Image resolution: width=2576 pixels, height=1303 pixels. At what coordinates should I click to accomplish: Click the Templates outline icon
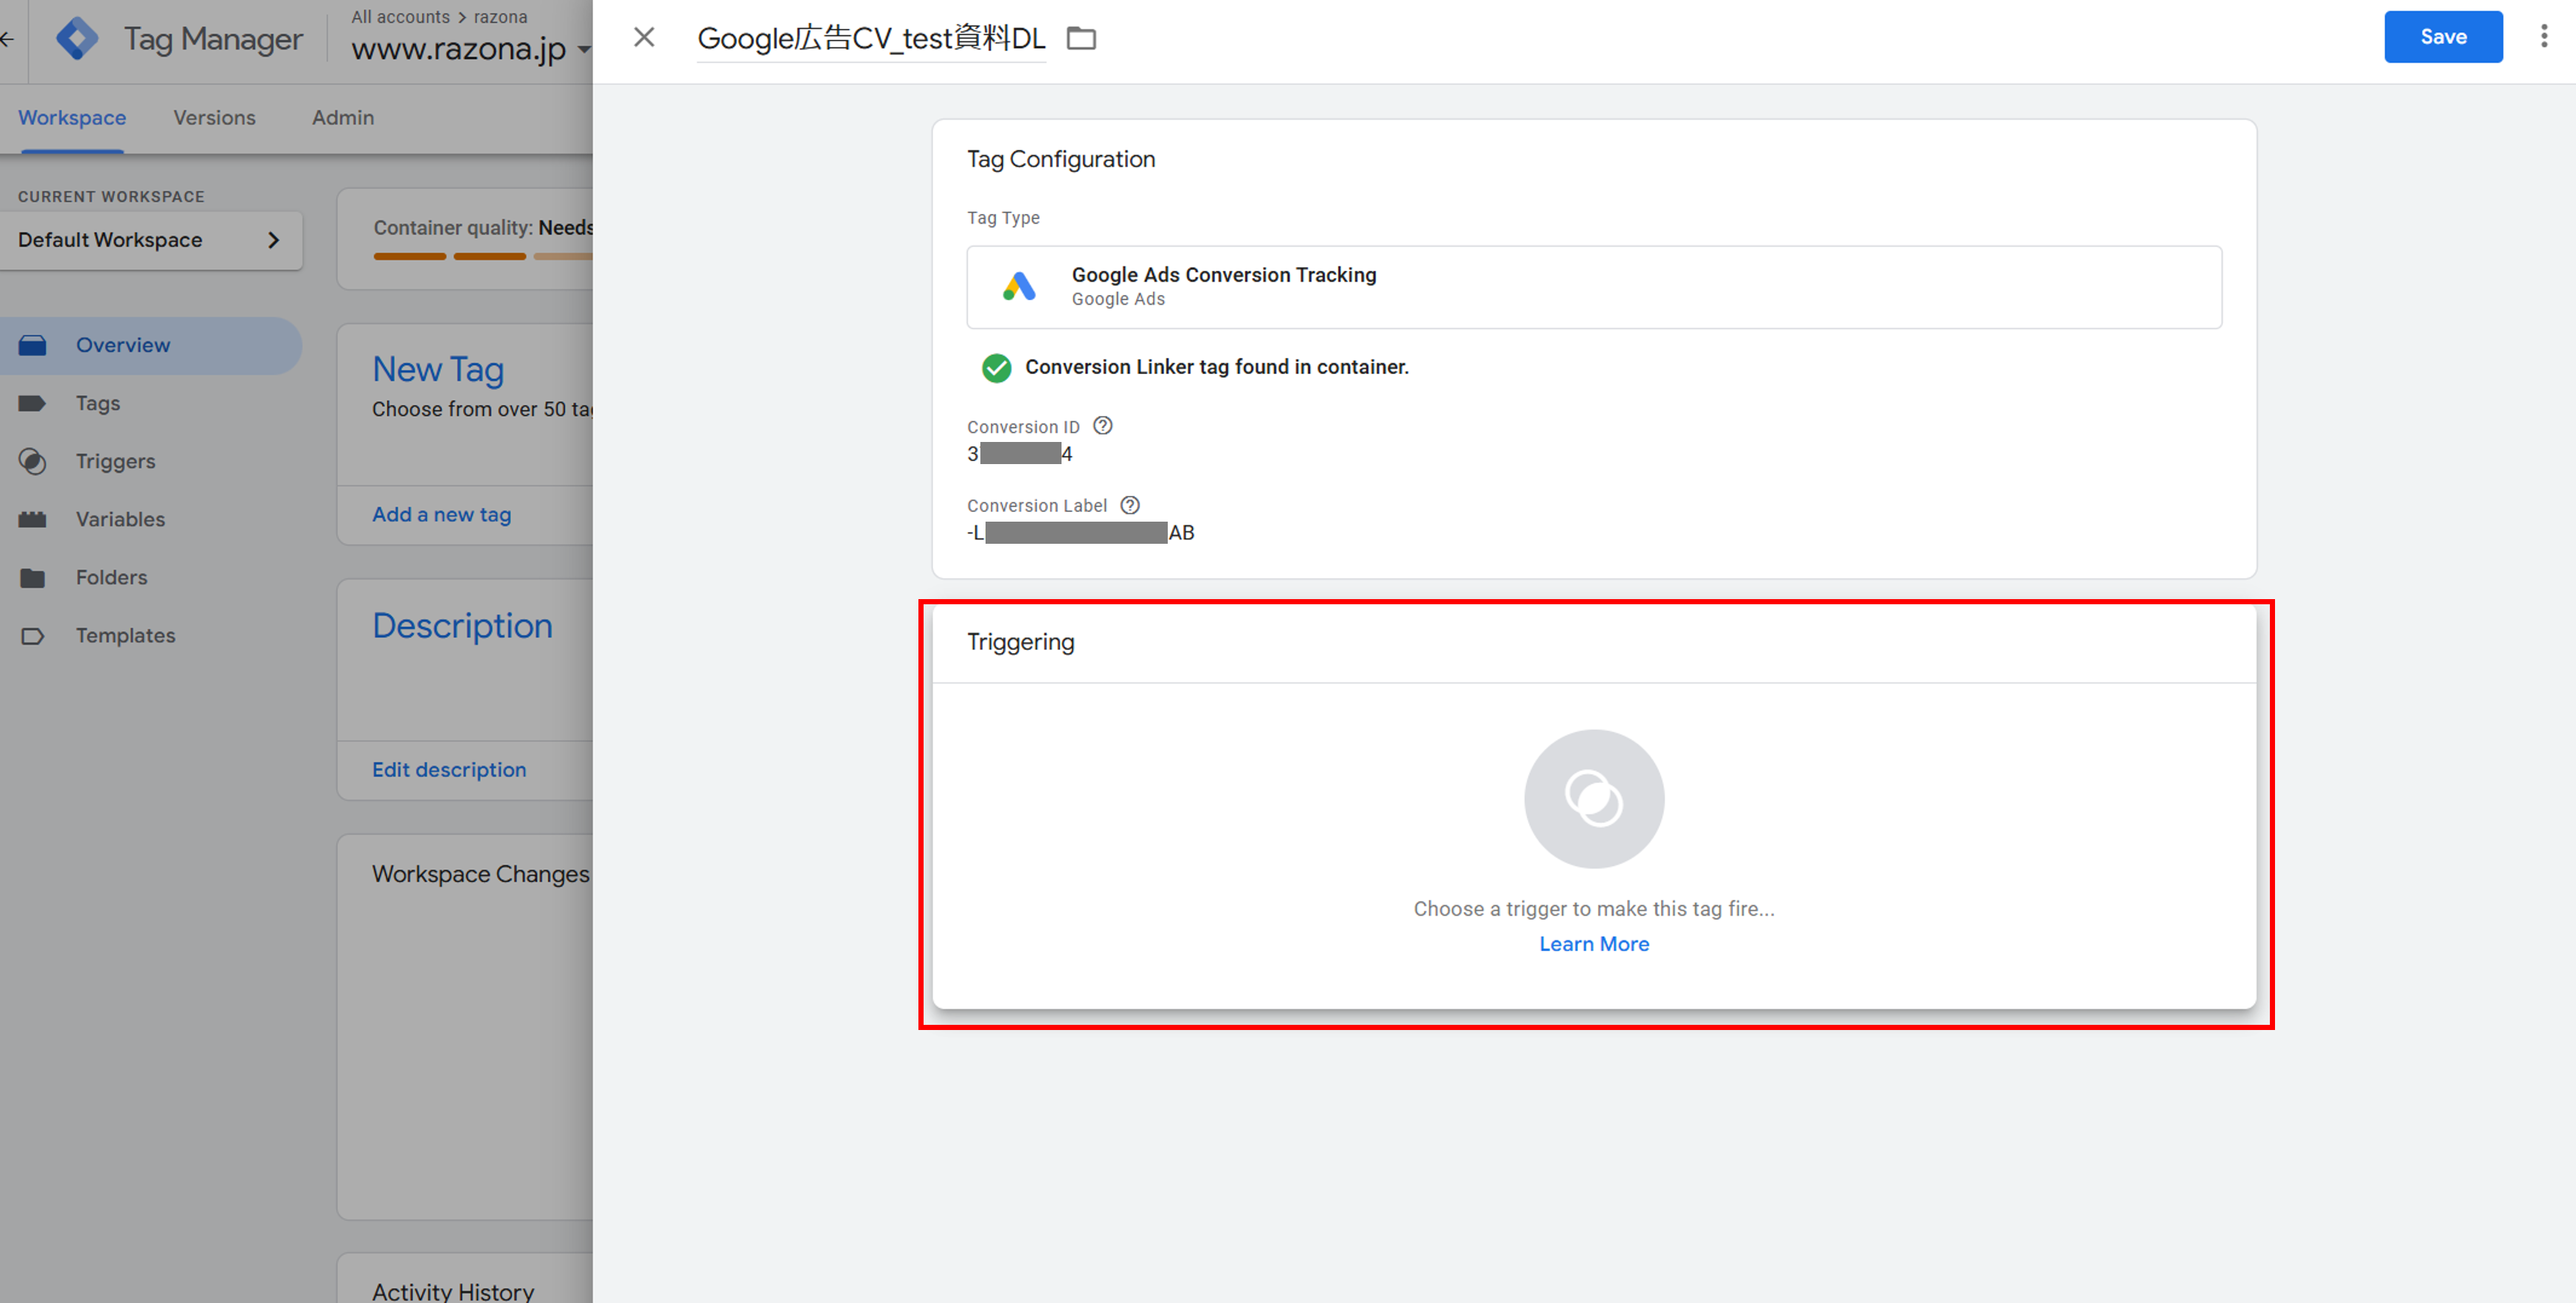click(32, 636)
